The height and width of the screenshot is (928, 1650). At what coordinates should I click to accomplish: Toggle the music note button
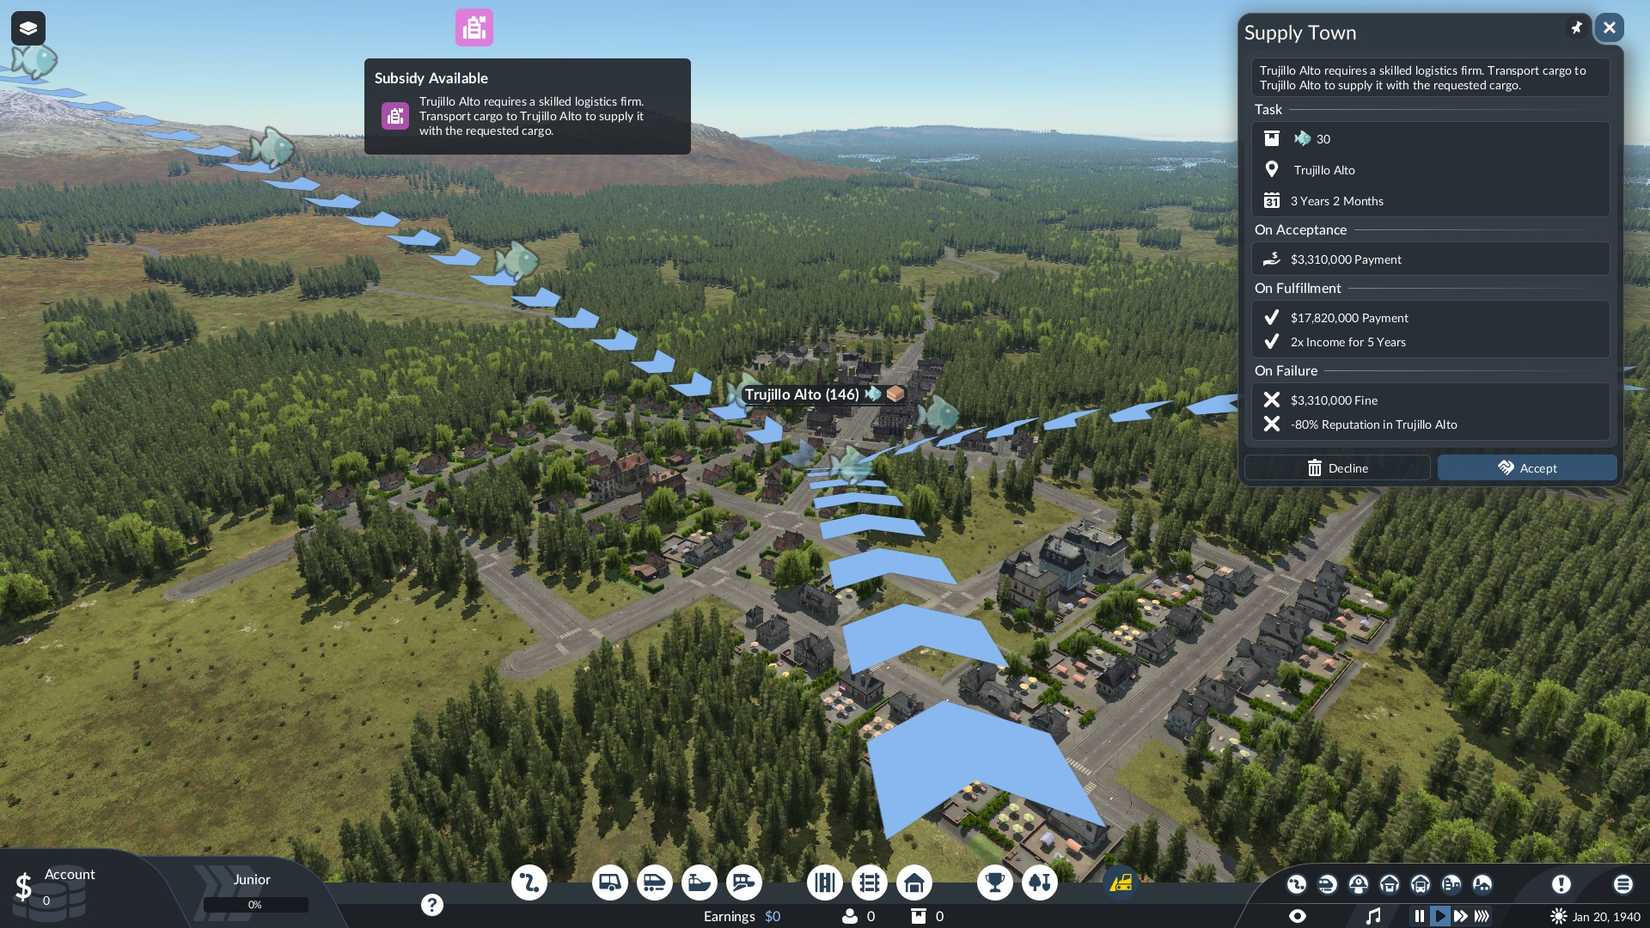pos(1373,916)
